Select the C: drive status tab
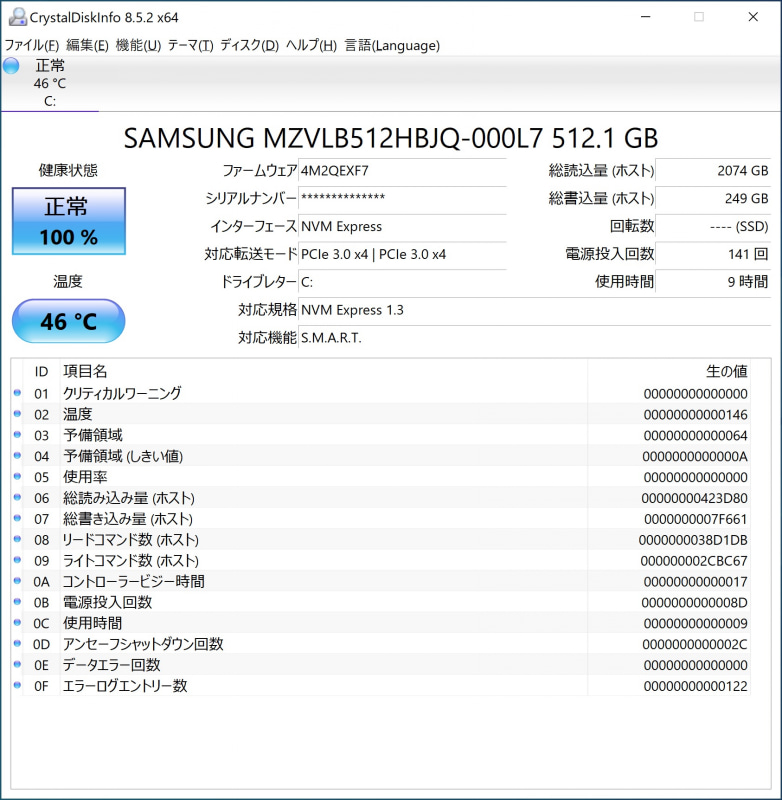This screenshot has height=800, width=782. (x=49, y=83)
